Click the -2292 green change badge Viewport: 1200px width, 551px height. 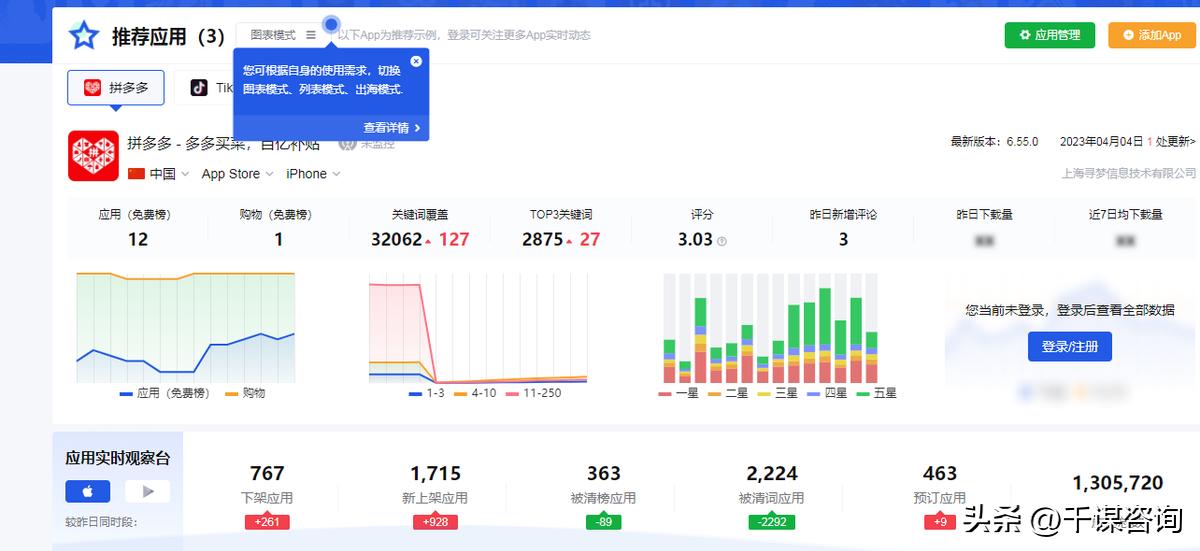pyautogui.click(x=772, y=522)
